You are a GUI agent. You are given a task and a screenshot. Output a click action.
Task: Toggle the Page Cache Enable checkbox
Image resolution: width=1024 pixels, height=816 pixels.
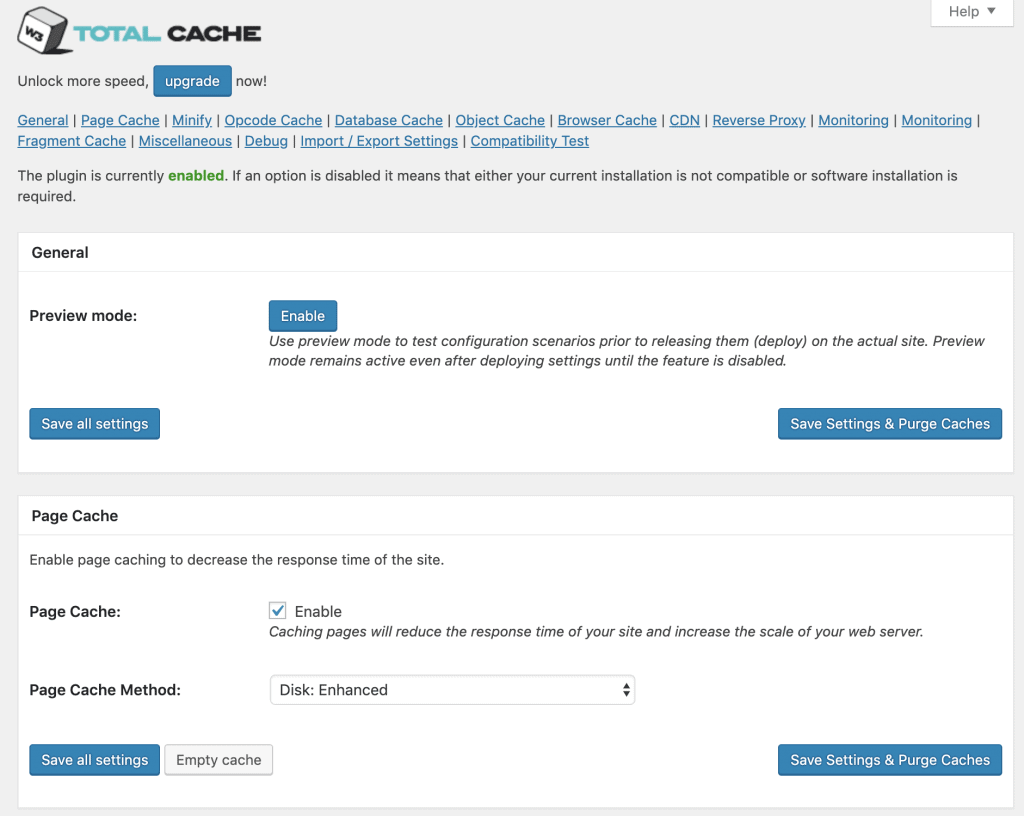278,611
